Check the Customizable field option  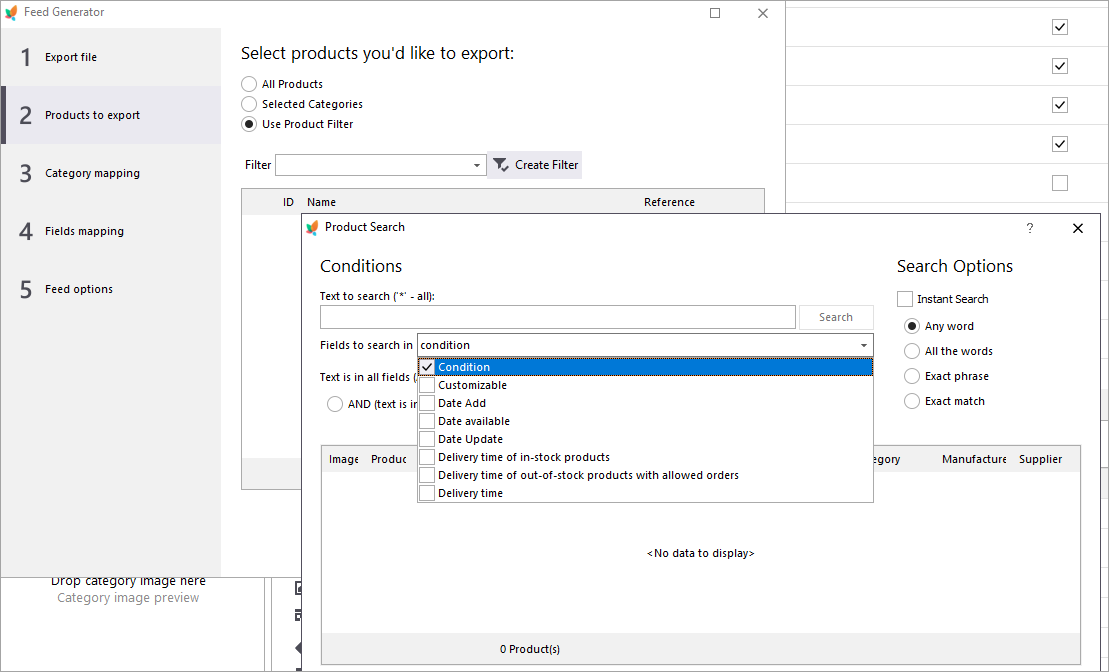427,385
